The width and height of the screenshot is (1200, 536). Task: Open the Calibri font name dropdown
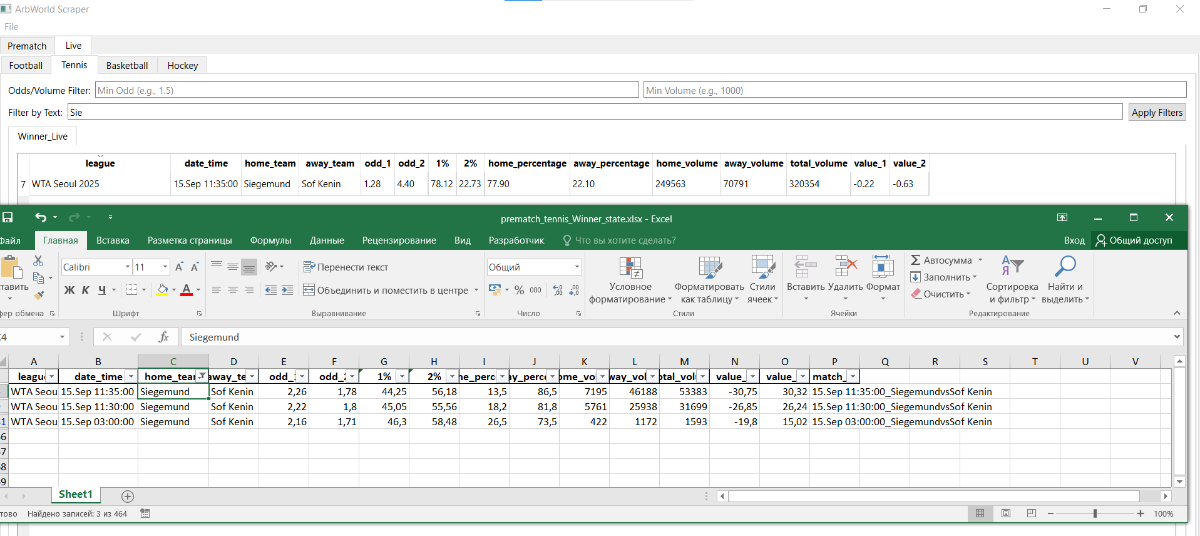pos(127,267)
